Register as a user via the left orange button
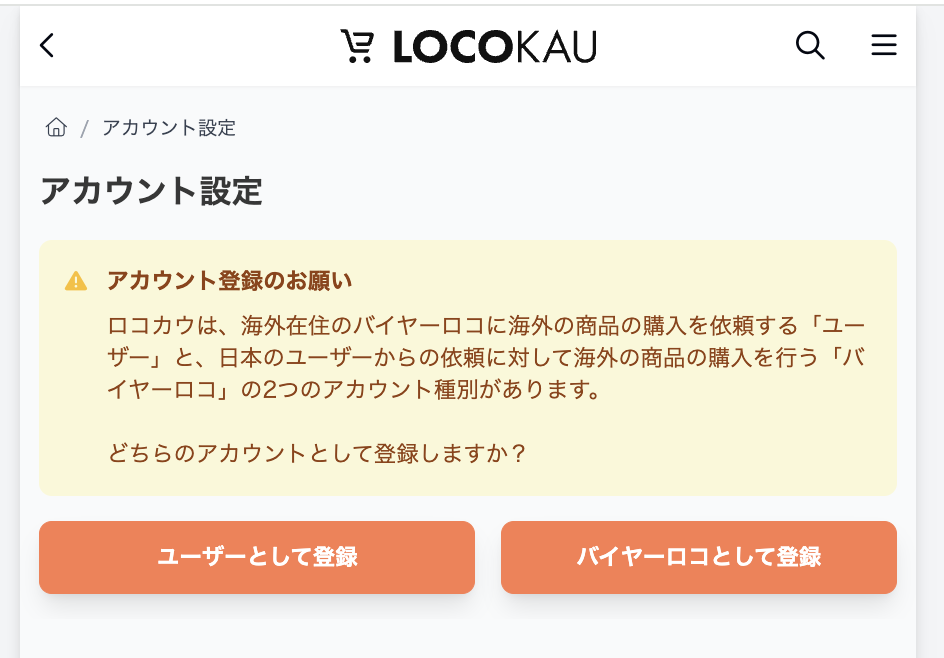944x658 pixels. click(x=256, y=557)
